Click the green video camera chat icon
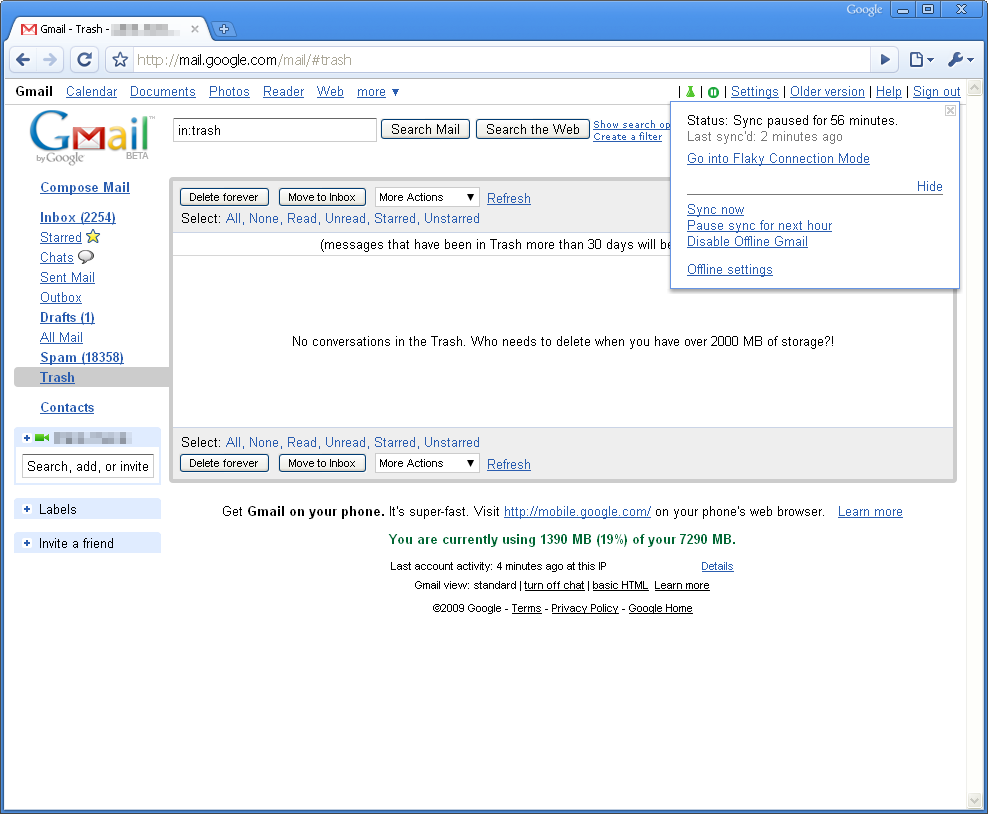 (42, 438)
